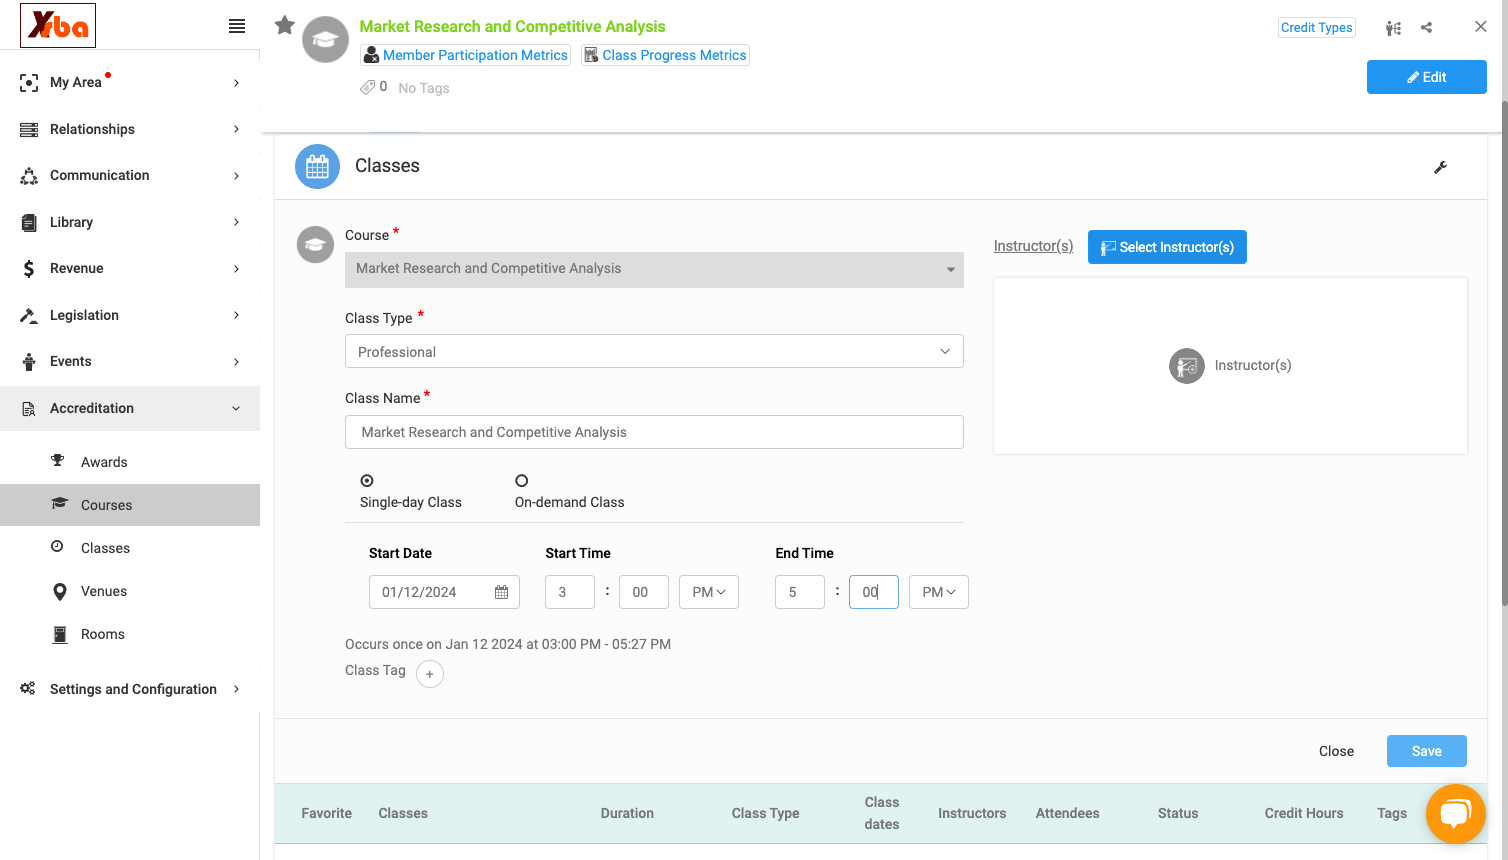Click the Class Name input field
This screenshot has height=860, width=1508.
[x=654, y=432]
